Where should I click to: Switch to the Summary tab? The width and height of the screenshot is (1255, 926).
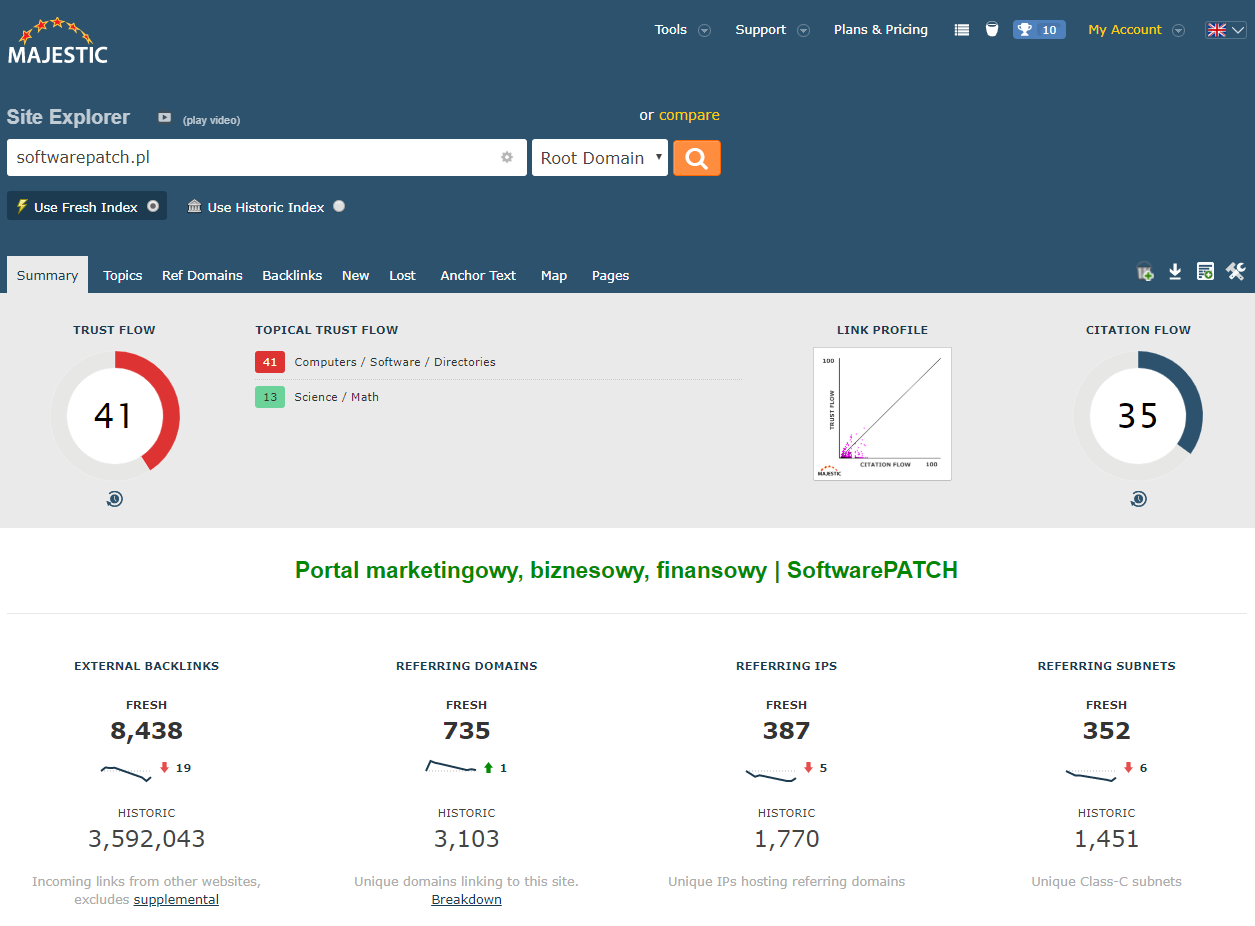click(x=47, y=275)
